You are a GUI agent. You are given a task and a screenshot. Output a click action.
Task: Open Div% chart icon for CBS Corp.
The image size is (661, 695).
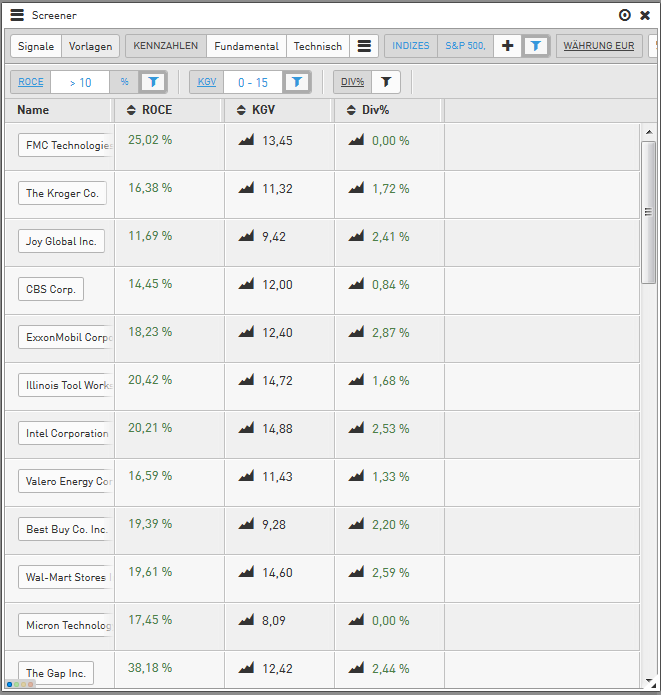[356, 283]
